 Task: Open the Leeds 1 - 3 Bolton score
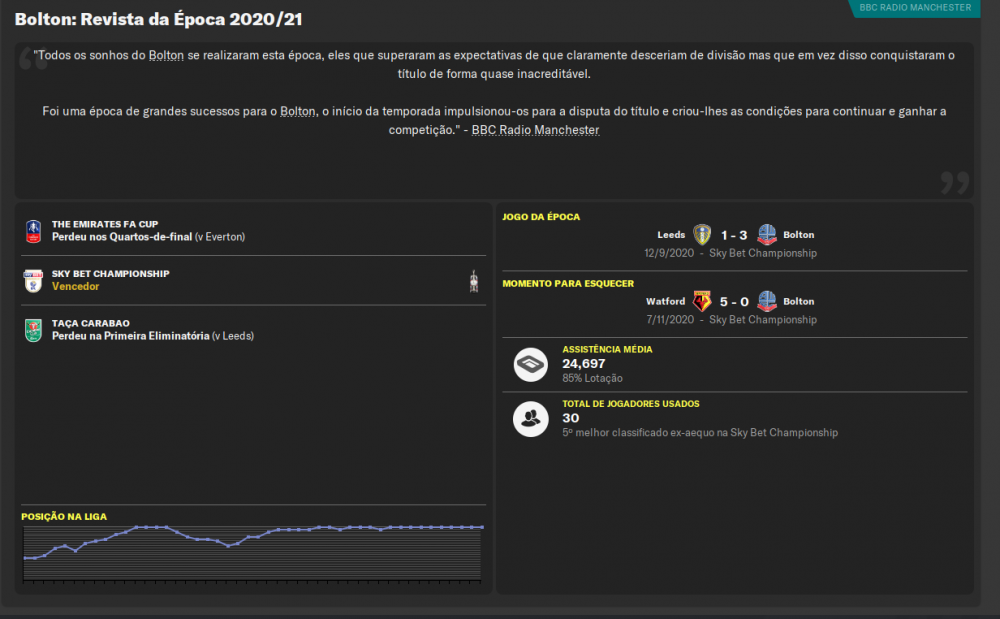734,235
